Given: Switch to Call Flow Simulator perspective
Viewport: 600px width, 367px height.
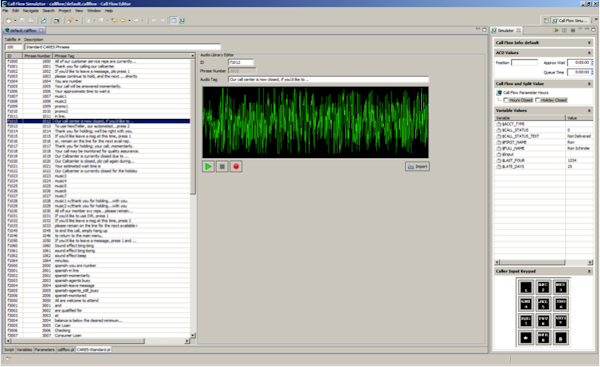Looking at the screenshot, I should coord(570,20).
